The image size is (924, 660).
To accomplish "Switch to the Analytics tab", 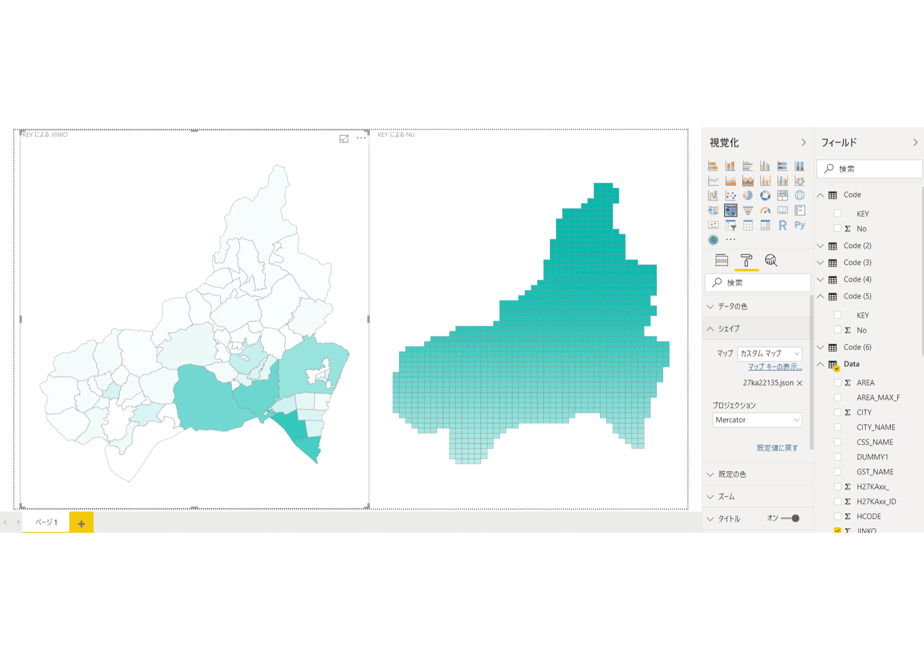I will click(x=771, y=260).
